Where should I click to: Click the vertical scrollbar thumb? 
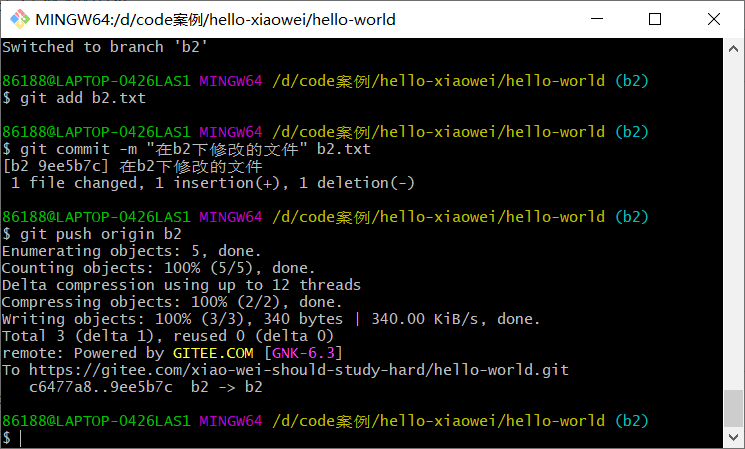(x=733, y=408)
